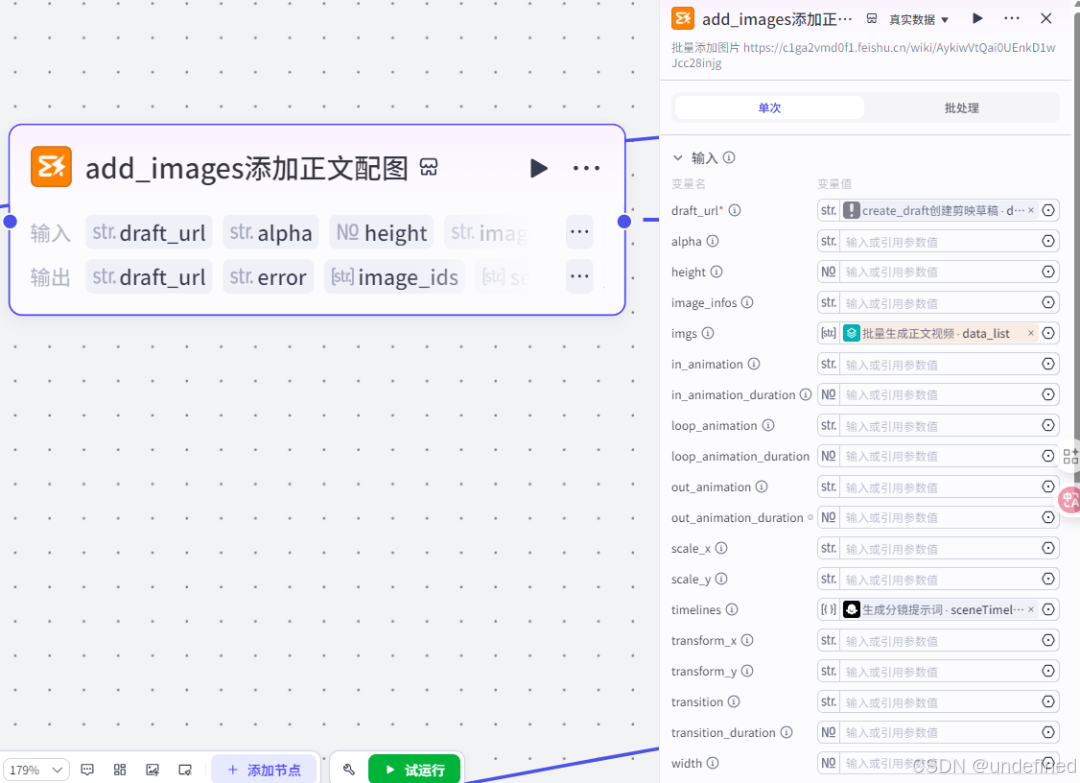Show info tooltip for in_animation parameter
The height and width of the screenshot is (783, 1080).
[x=754, y=364]
